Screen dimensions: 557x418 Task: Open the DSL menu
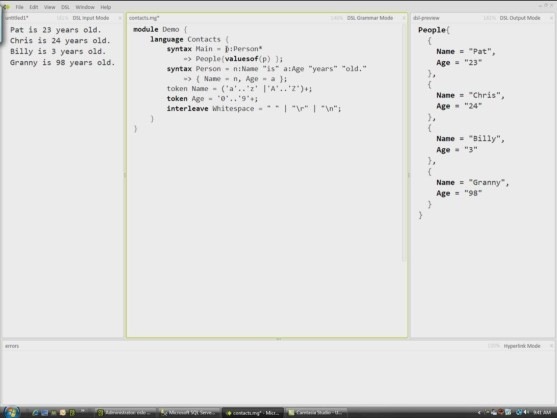(65, 7)
